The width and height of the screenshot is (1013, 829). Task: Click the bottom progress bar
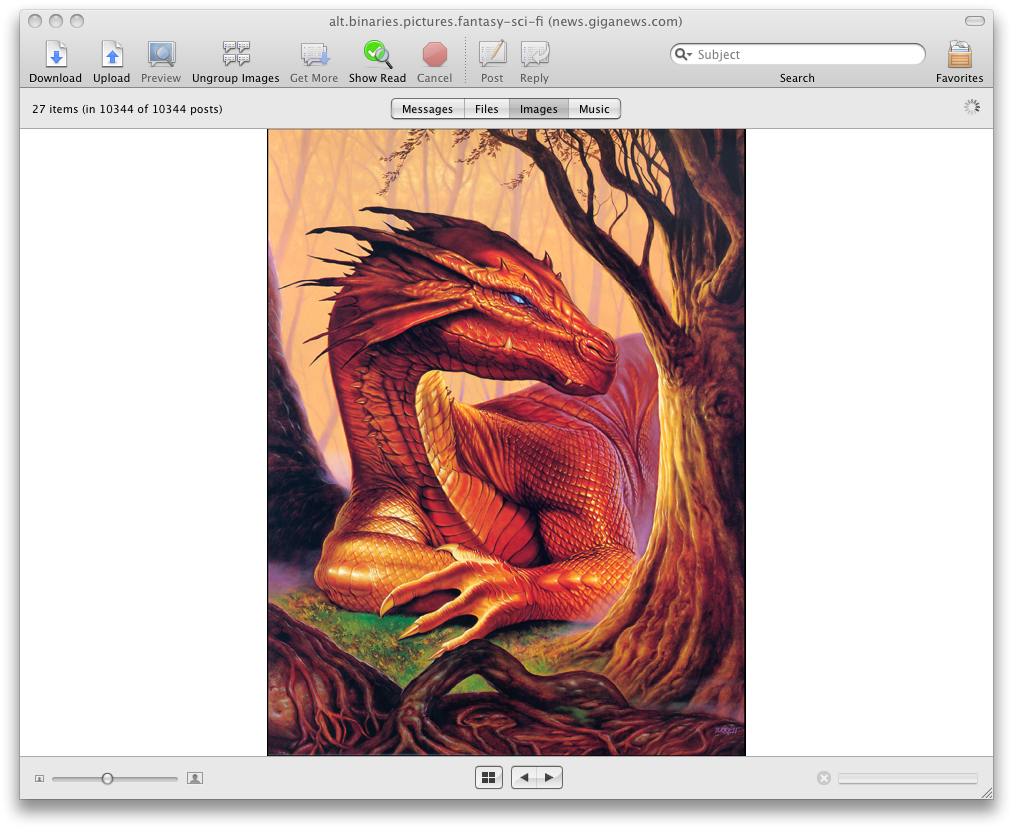[908, 779]
